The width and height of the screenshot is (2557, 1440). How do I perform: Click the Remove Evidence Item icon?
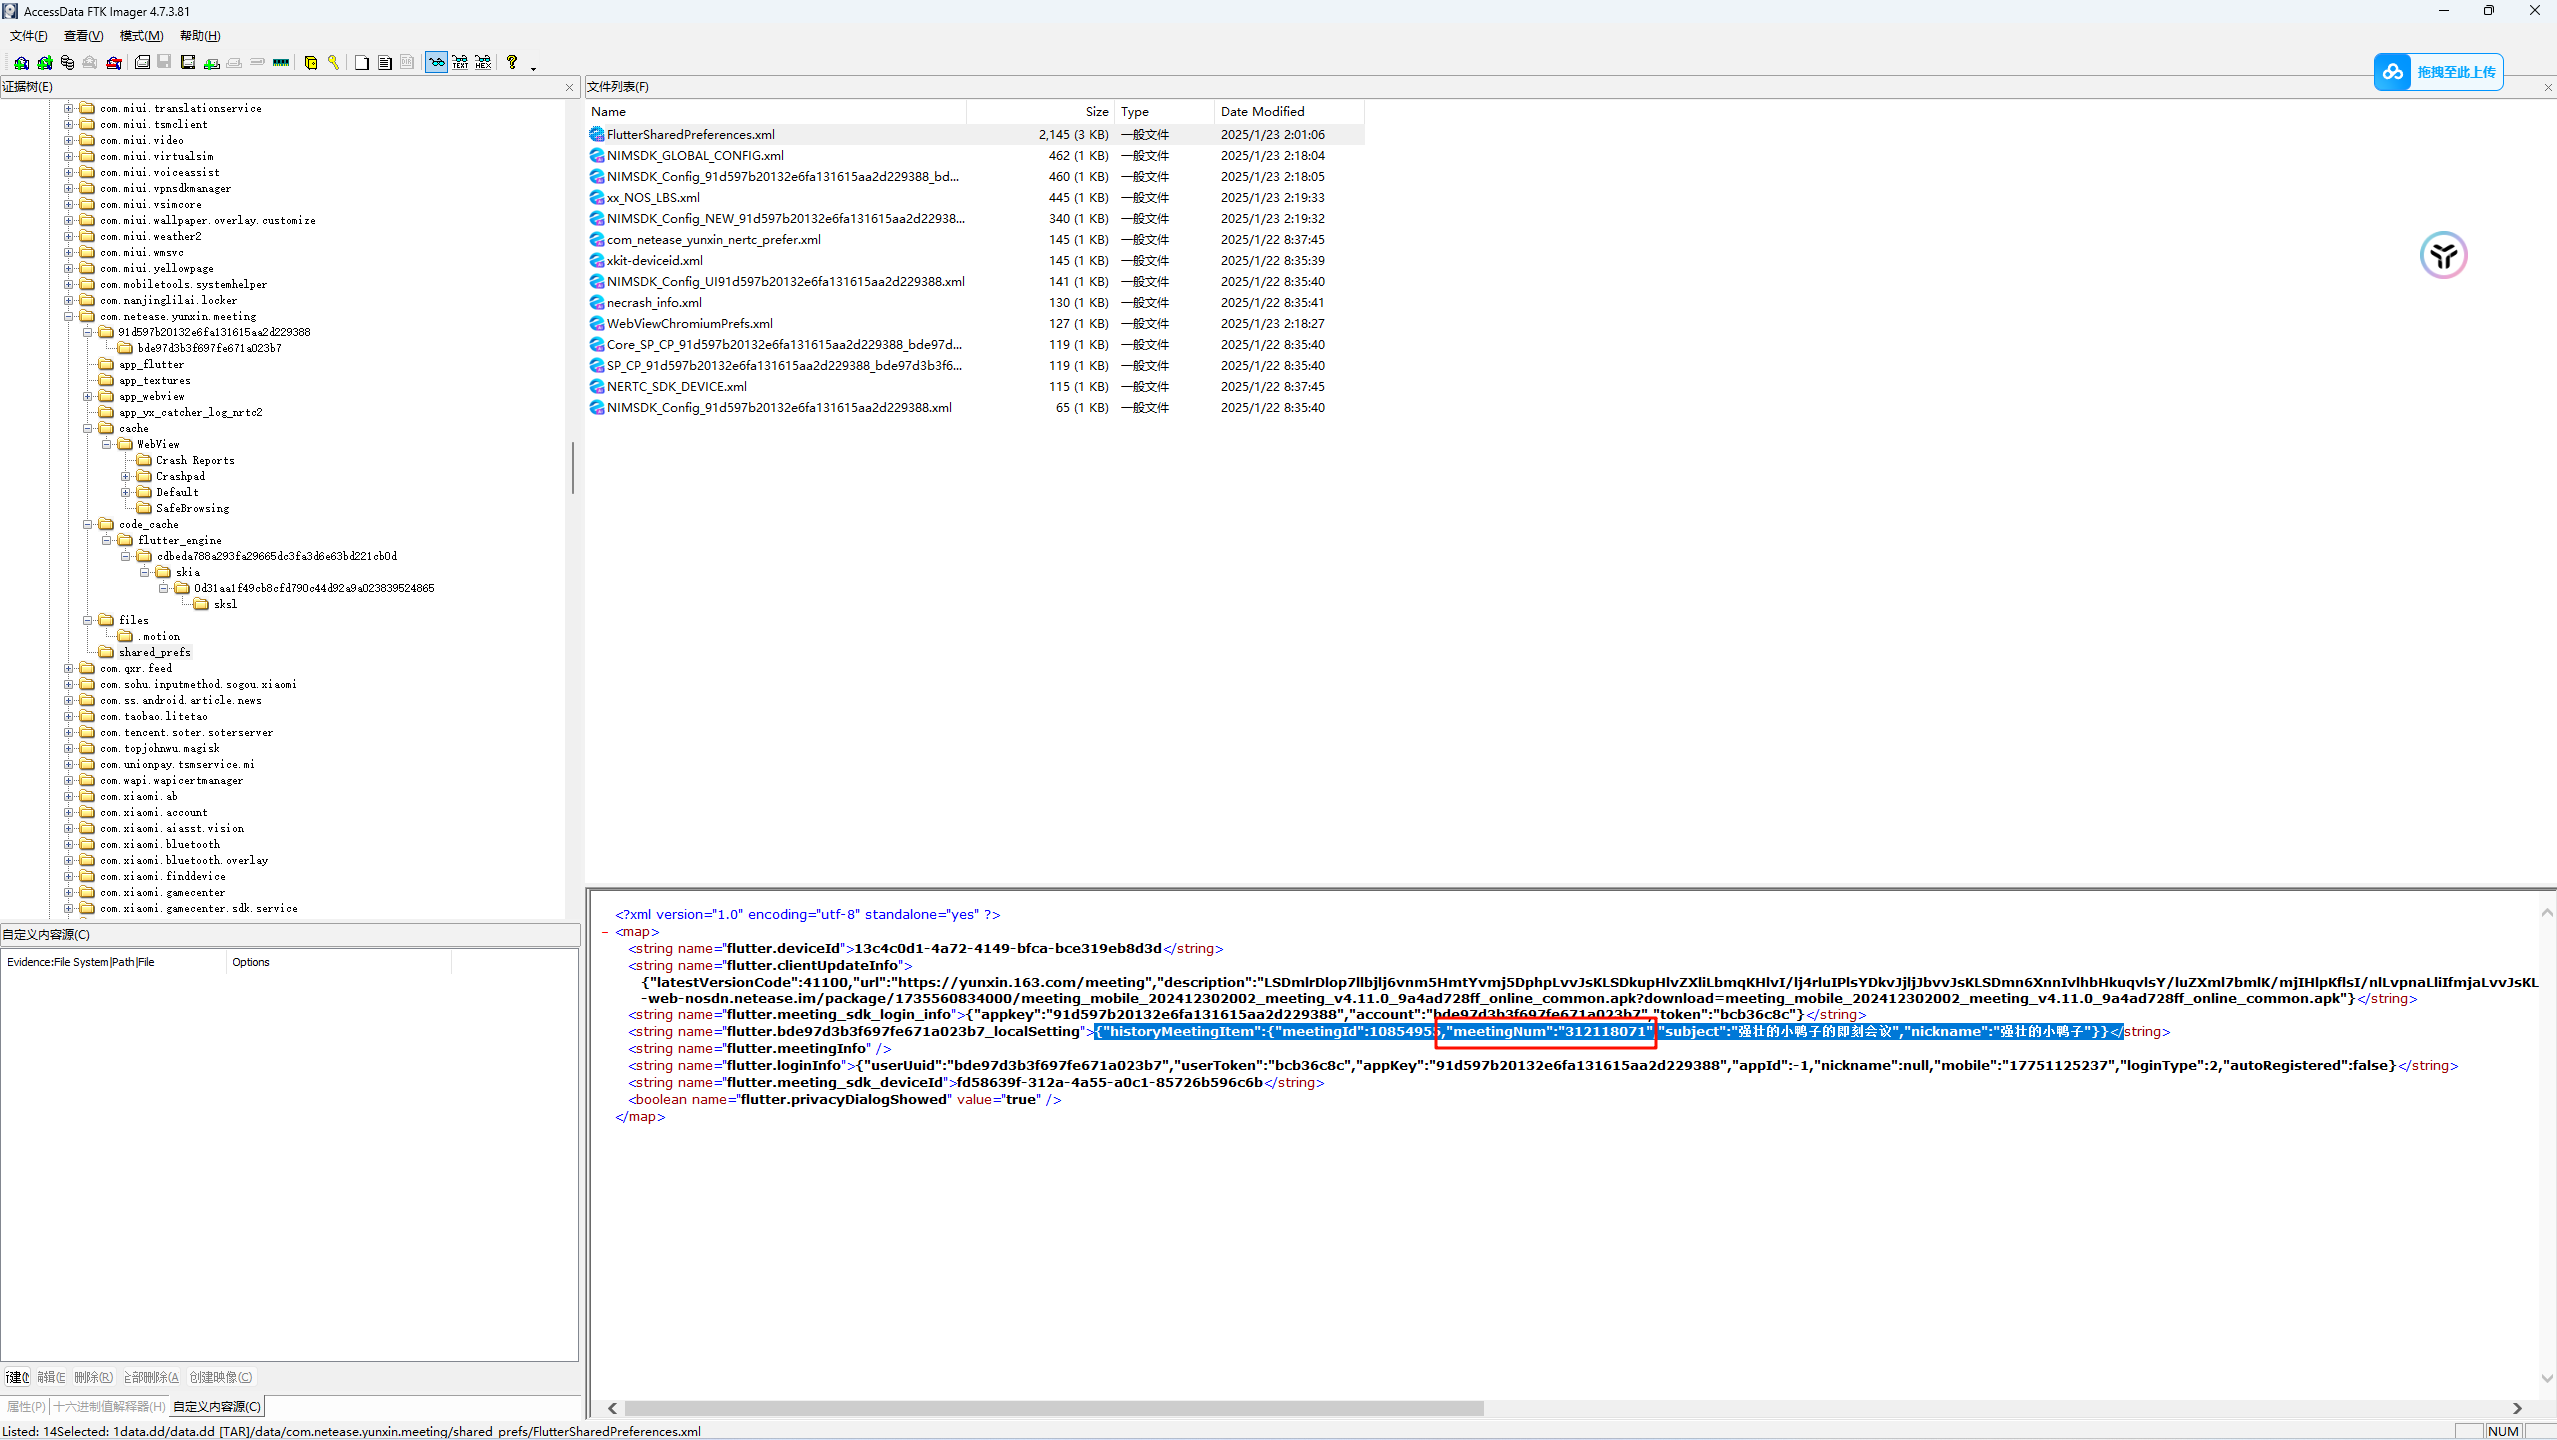click(x=114, y=62)
